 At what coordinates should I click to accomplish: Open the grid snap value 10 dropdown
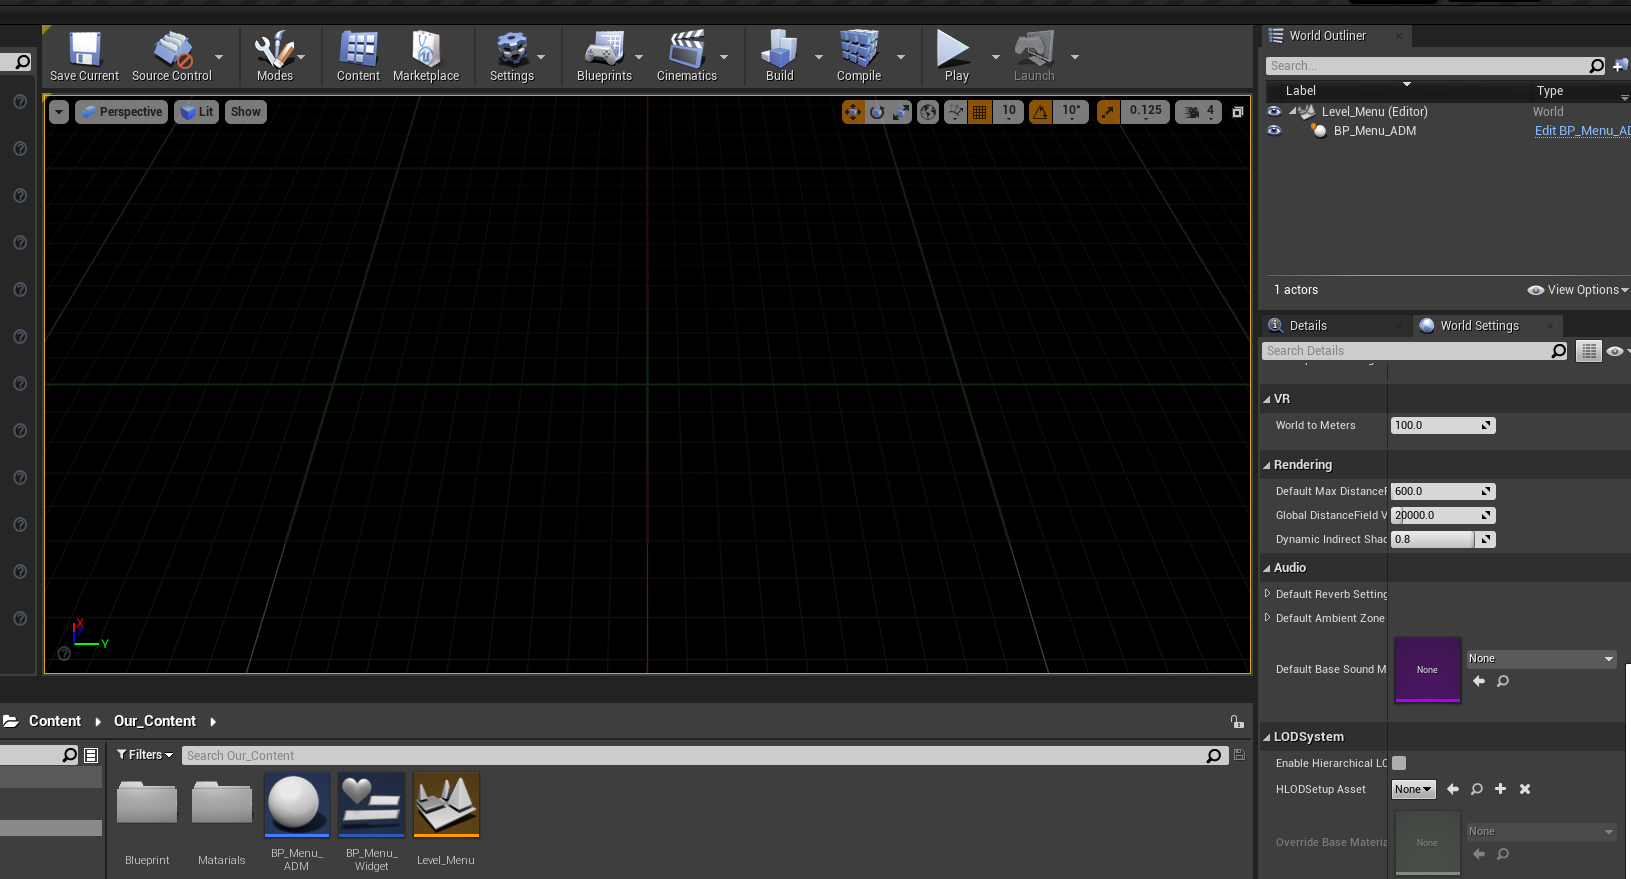[x=1009, y=112]
